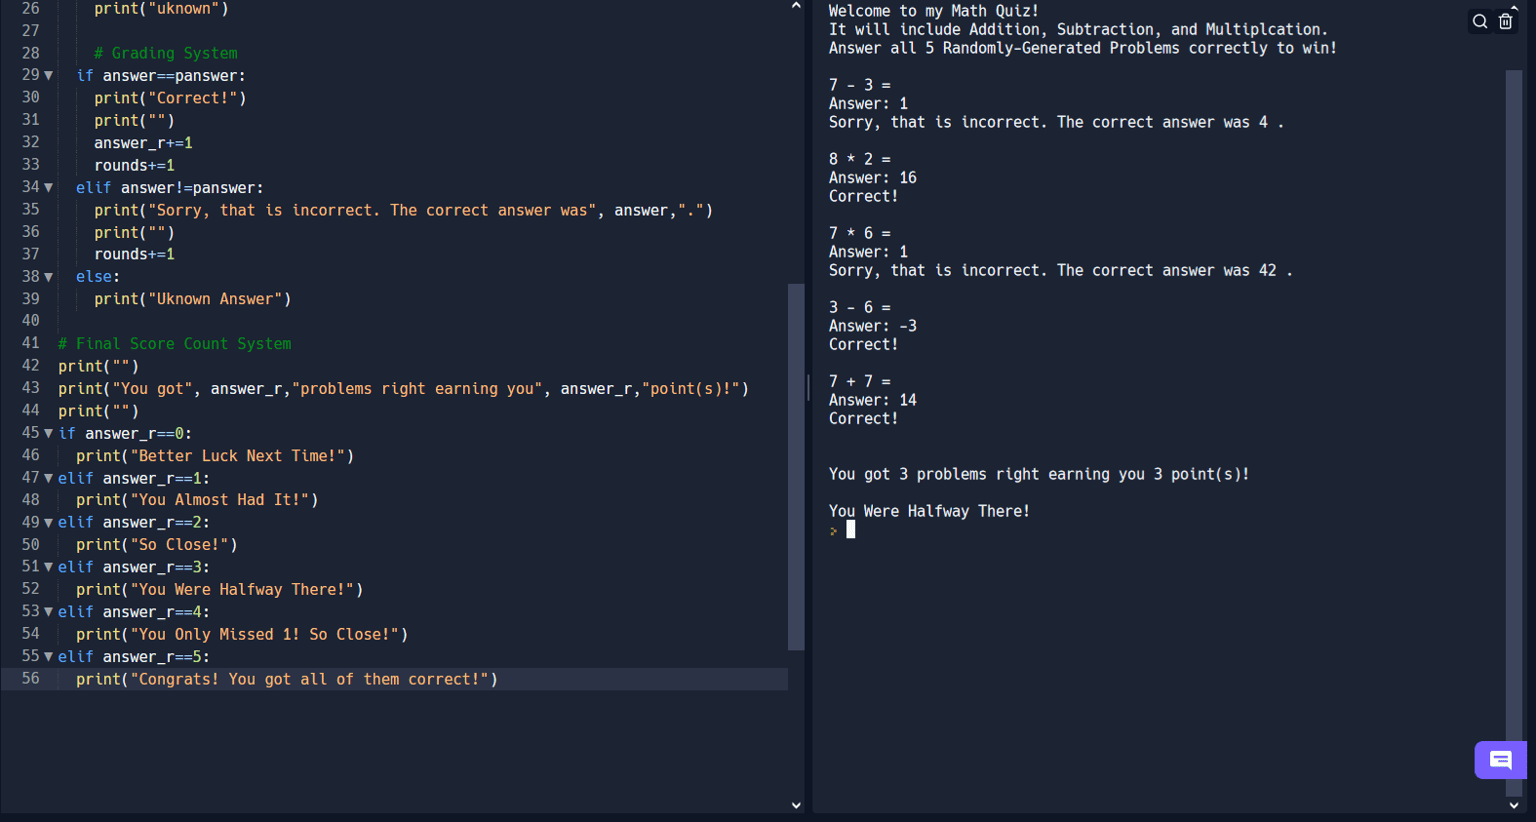The height and width of the screenshot is (822, 1536).
Task: Collapse the fold arrow at line 34
Action: point(48,188)
